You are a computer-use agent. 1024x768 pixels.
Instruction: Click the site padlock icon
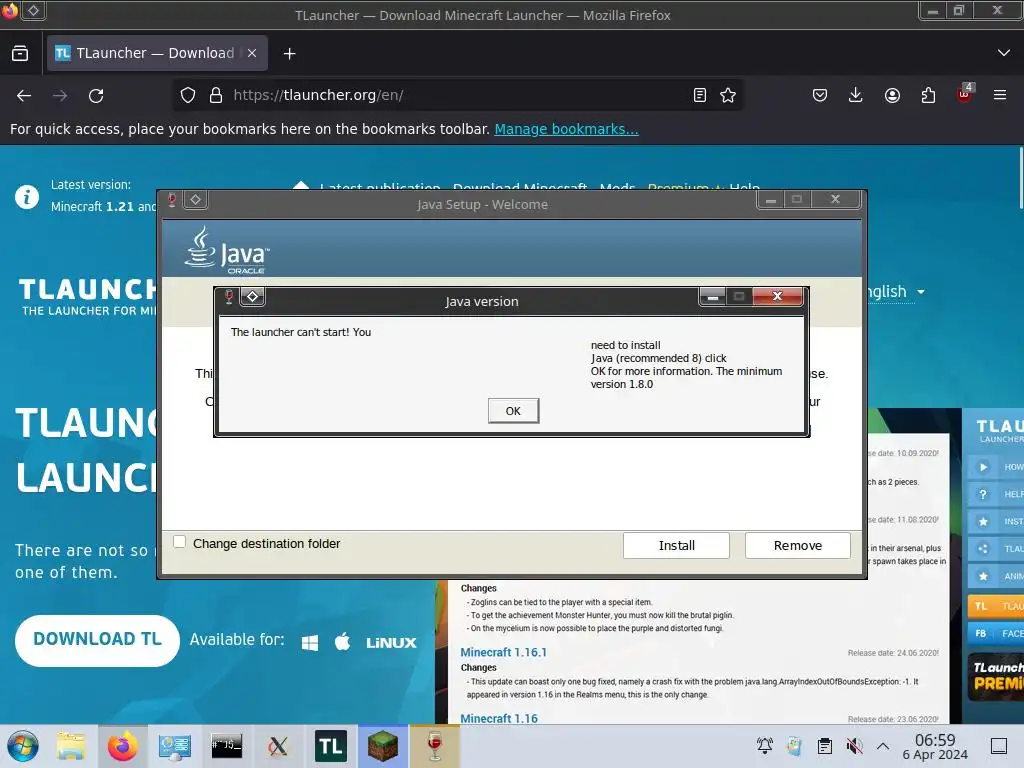pyautogui.click(x=216, y=95)
